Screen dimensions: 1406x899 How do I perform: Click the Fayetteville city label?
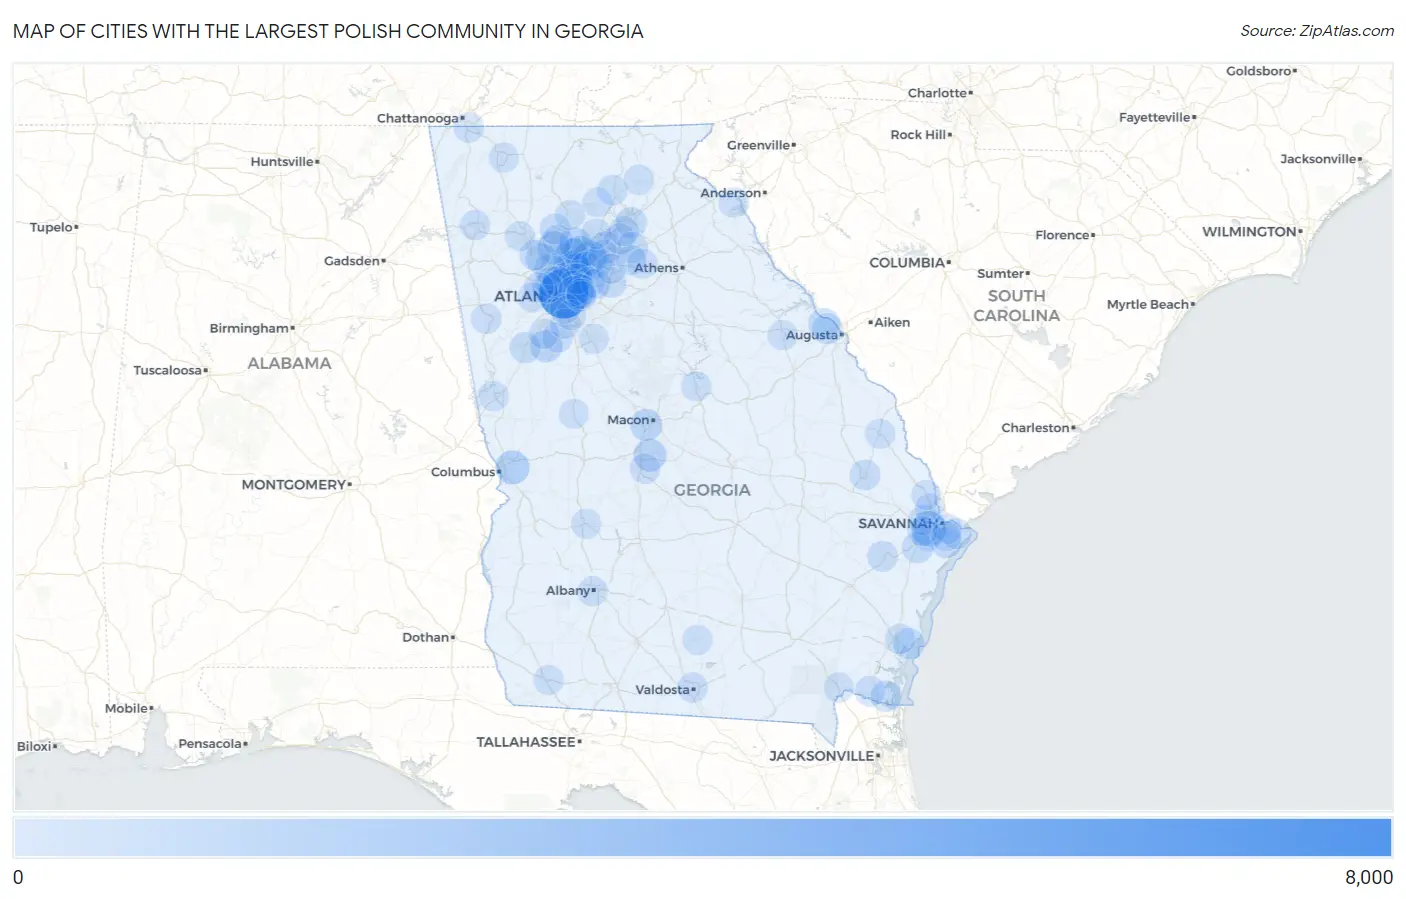[x=1155, y=118]
